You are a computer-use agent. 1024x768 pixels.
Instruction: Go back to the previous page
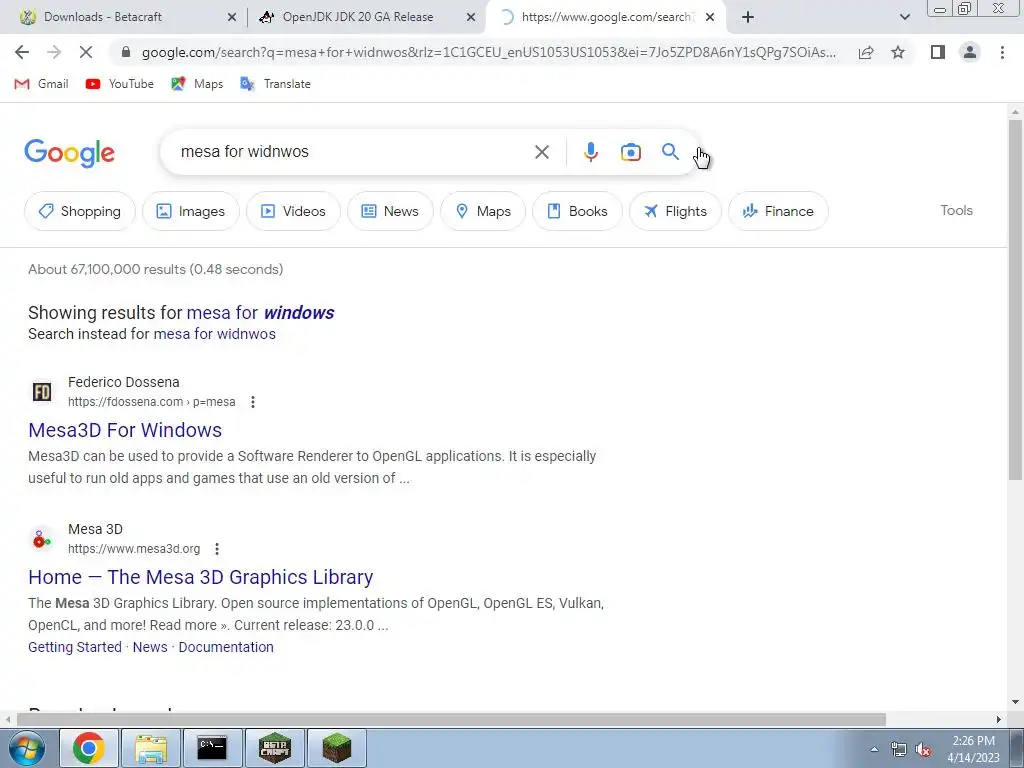[x=22, y=52]
